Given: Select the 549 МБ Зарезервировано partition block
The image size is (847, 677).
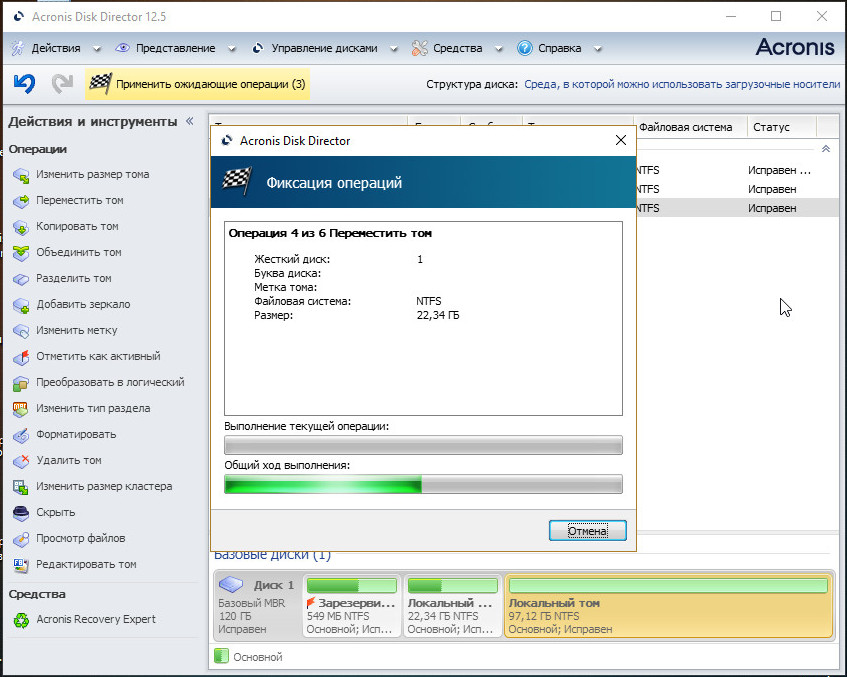Looking at the screenshot, I should [351, 606].
